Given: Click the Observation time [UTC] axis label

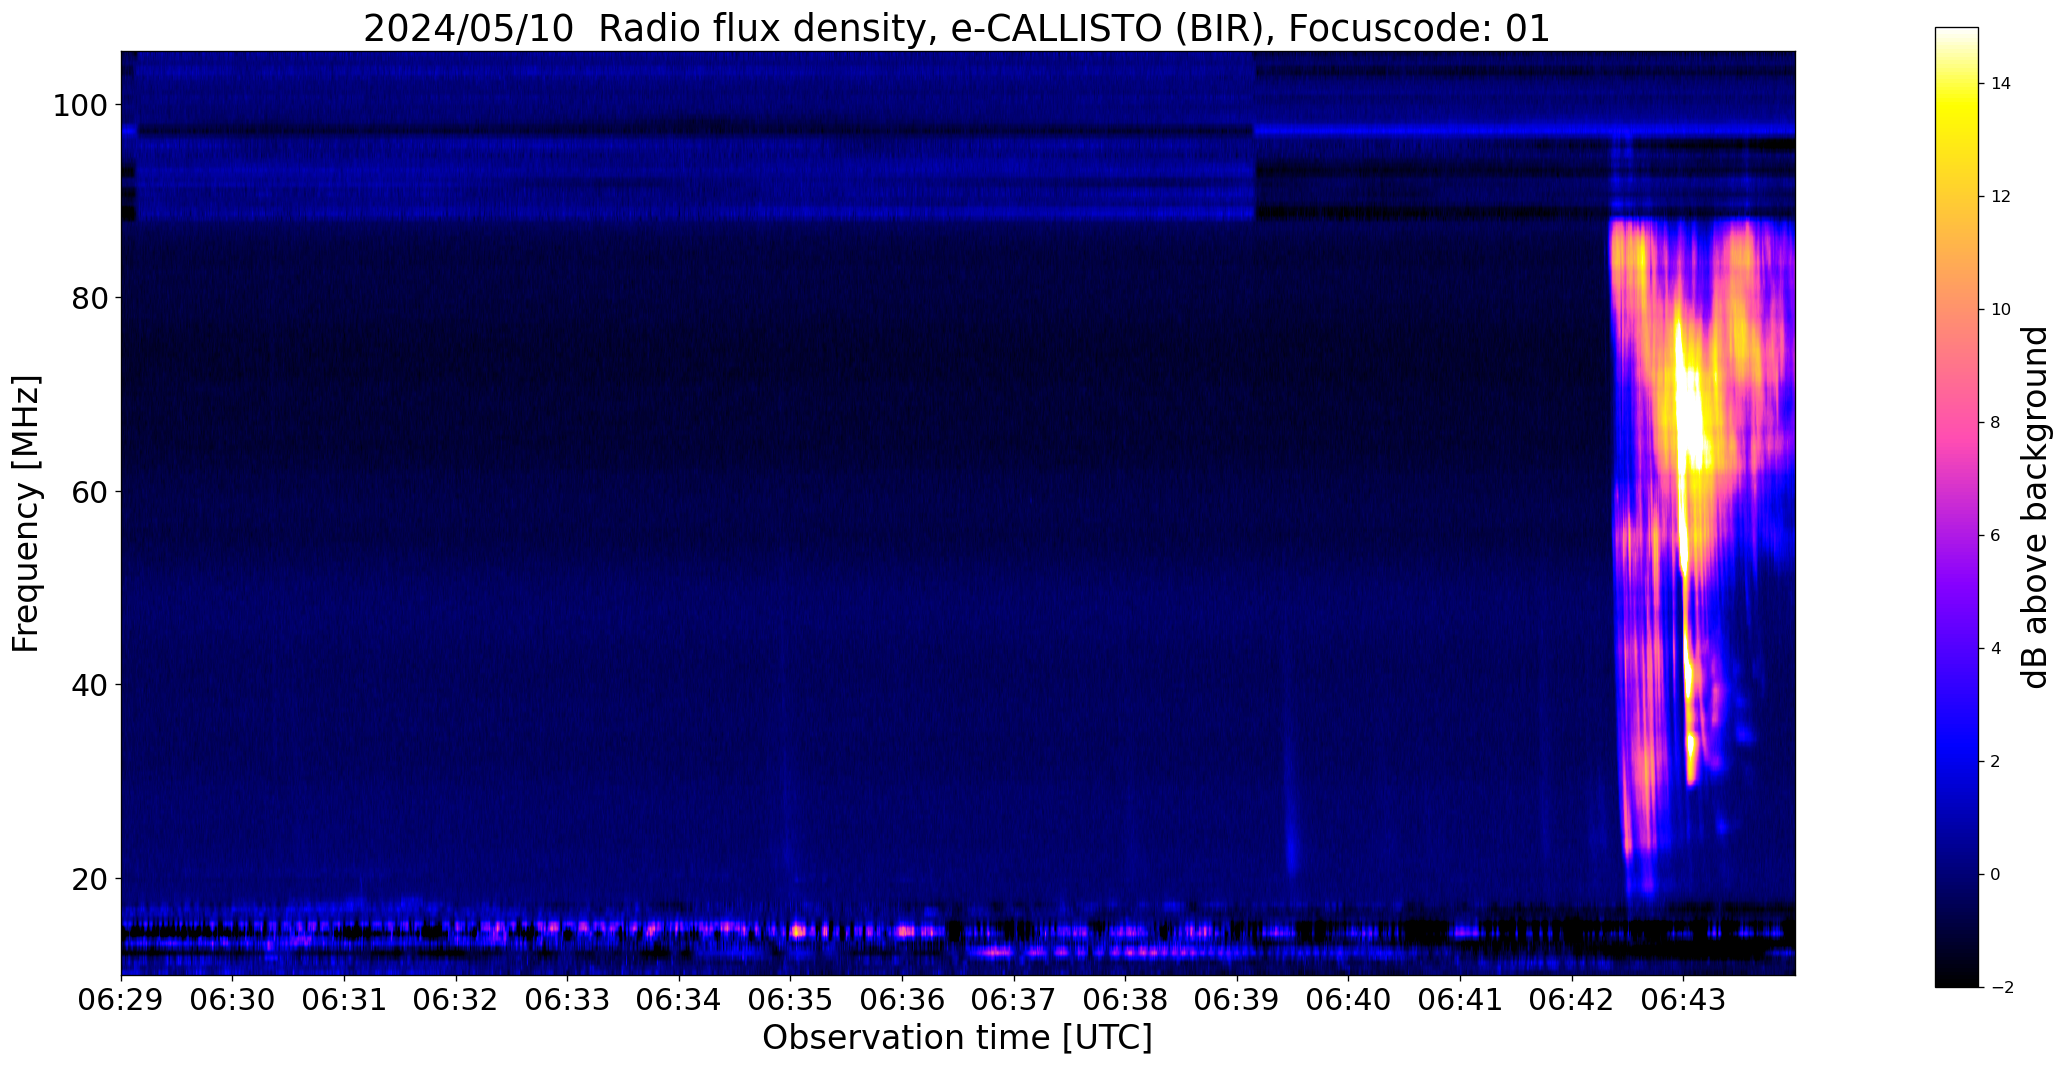Looking at the screenshot, I should pos(957,1037).
